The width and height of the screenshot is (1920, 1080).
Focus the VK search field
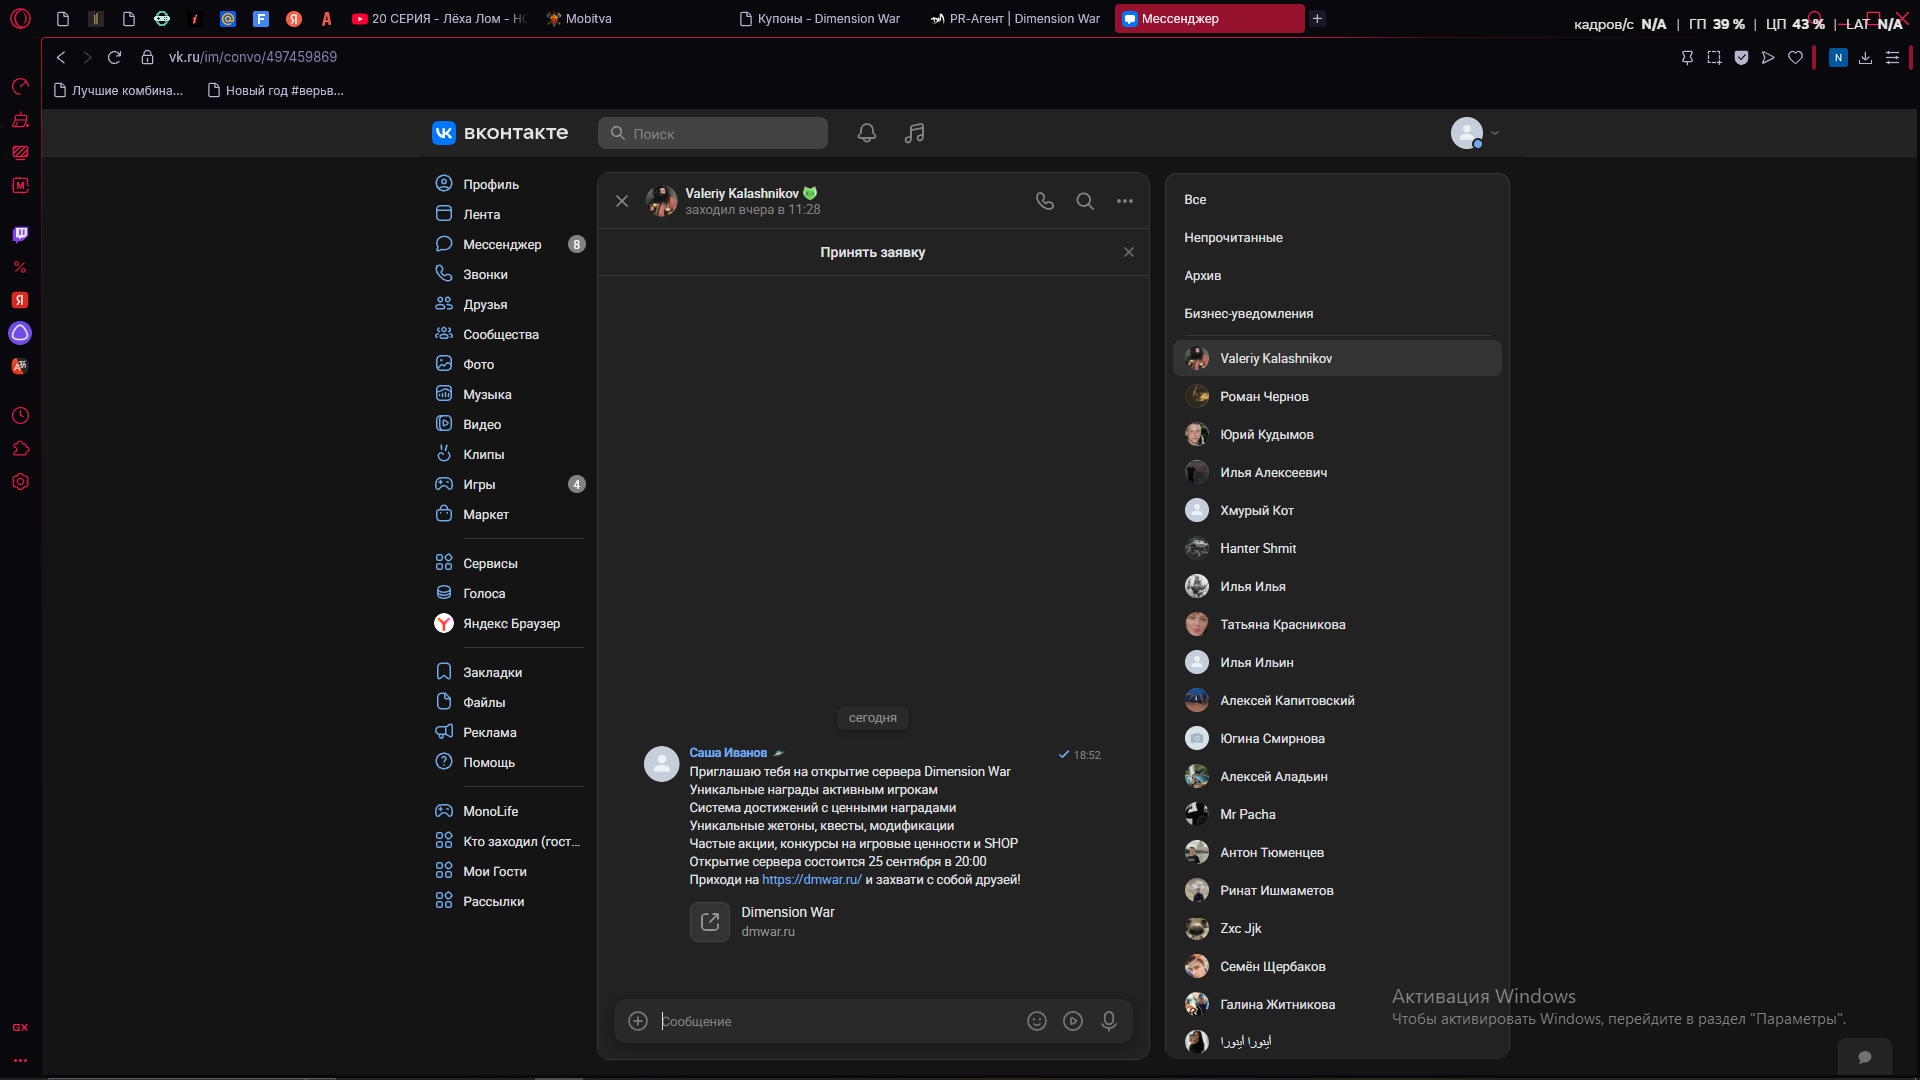[713, 133]
